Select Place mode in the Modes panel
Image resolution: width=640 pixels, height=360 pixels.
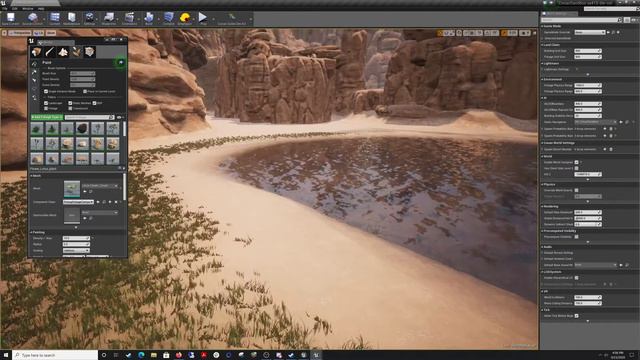[x=36, y=51]
